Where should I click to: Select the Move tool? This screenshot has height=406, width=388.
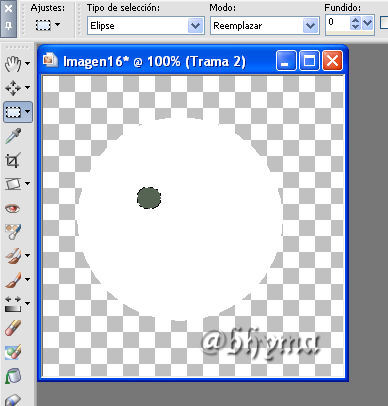(13, 88)
